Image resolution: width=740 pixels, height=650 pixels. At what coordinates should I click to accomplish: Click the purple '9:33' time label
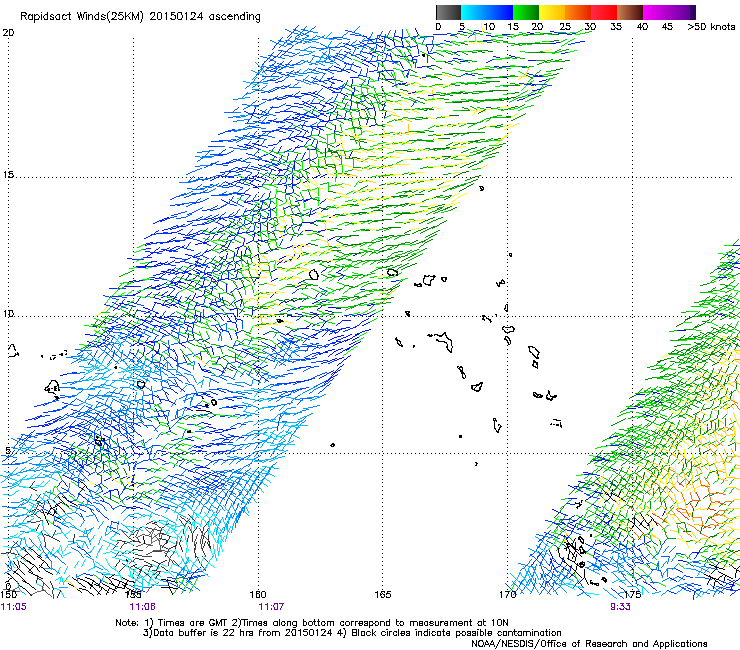[620, 607]
